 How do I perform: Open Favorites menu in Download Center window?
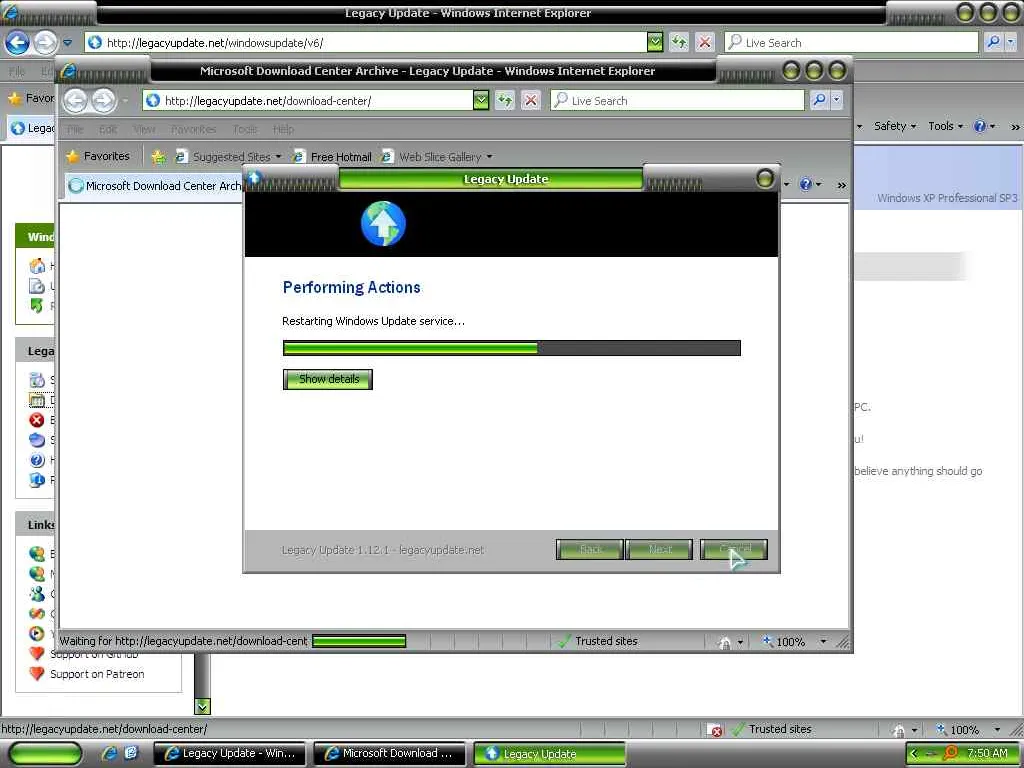pyautogui.click(x=193, y=129)
